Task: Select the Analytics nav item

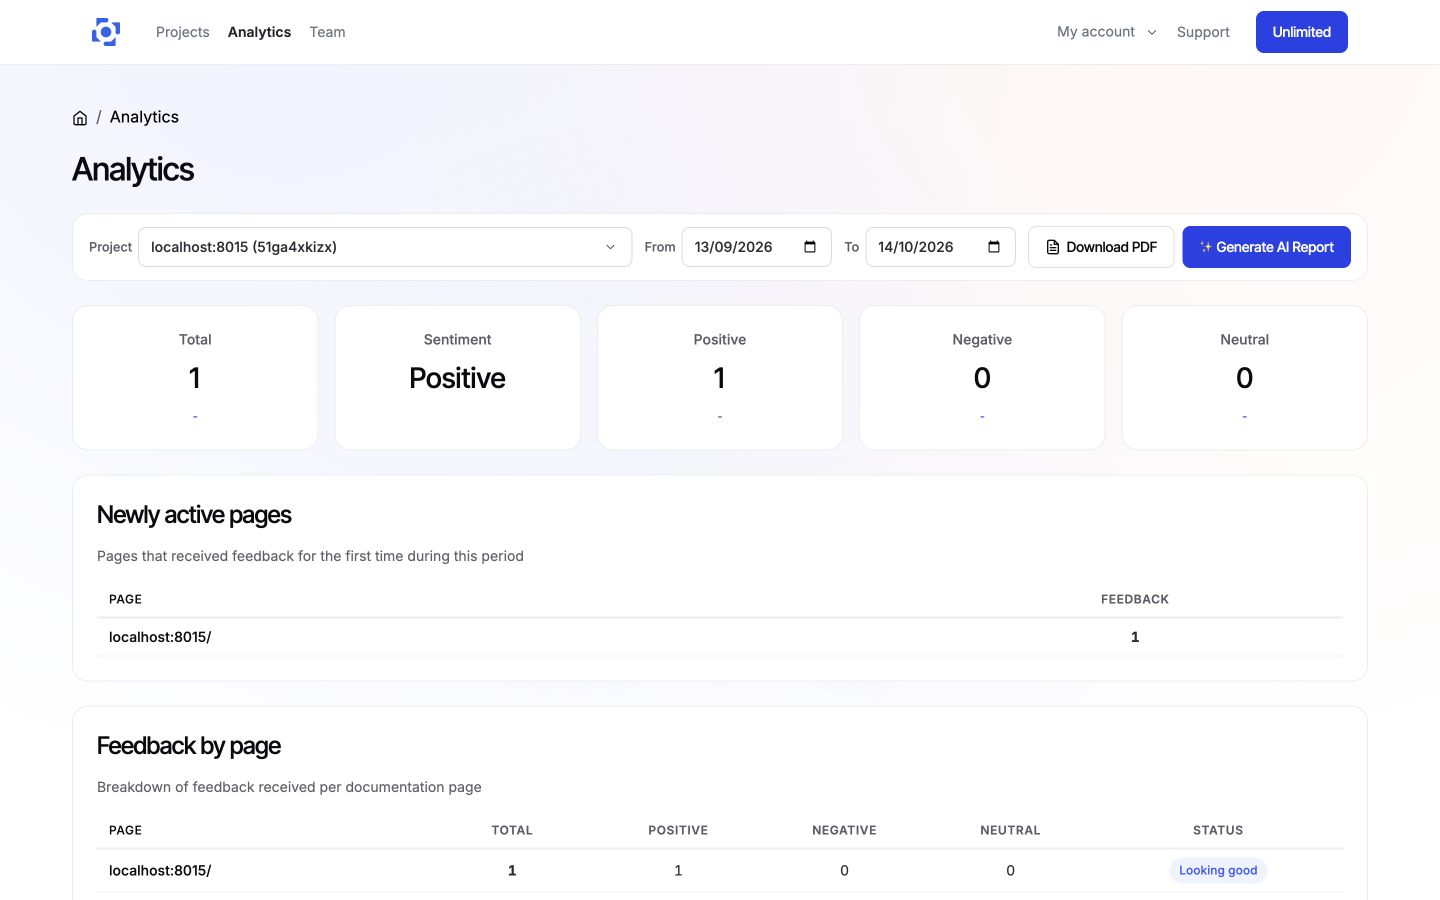Action: pos(259,32)
